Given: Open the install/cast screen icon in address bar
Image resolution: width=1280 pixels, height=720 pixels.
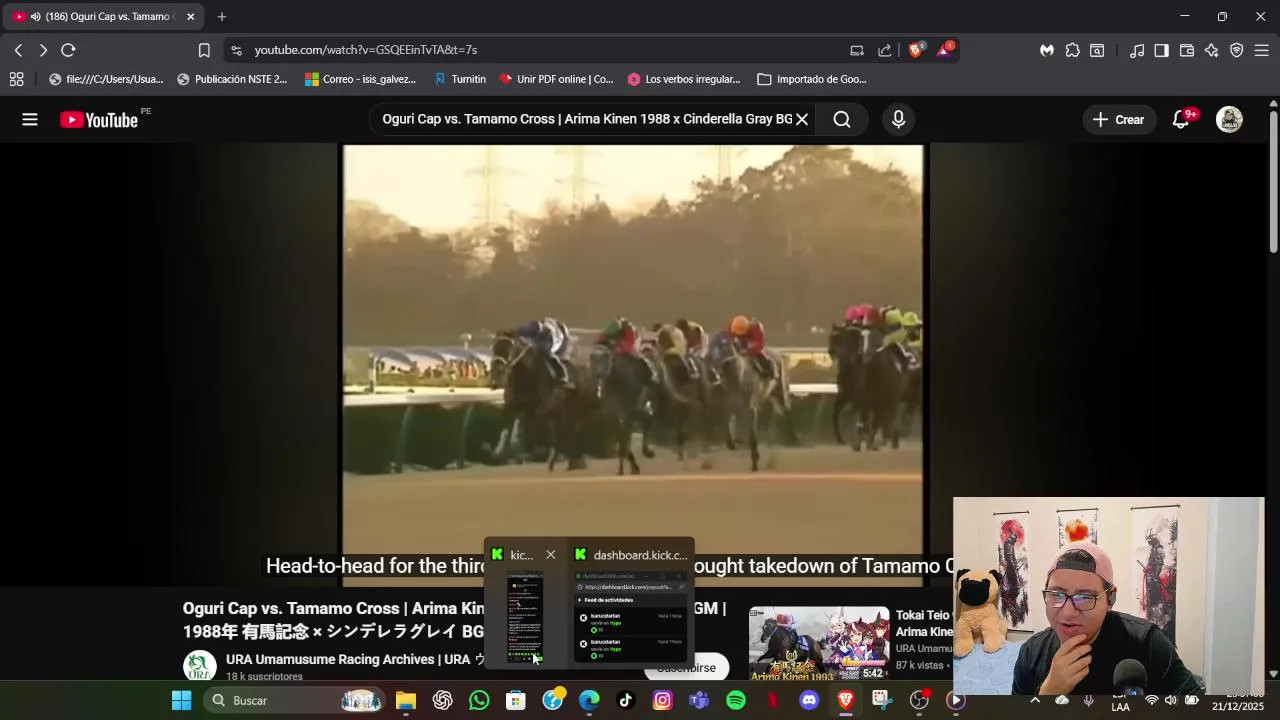Looking at the screenshot, I should 857,50.
